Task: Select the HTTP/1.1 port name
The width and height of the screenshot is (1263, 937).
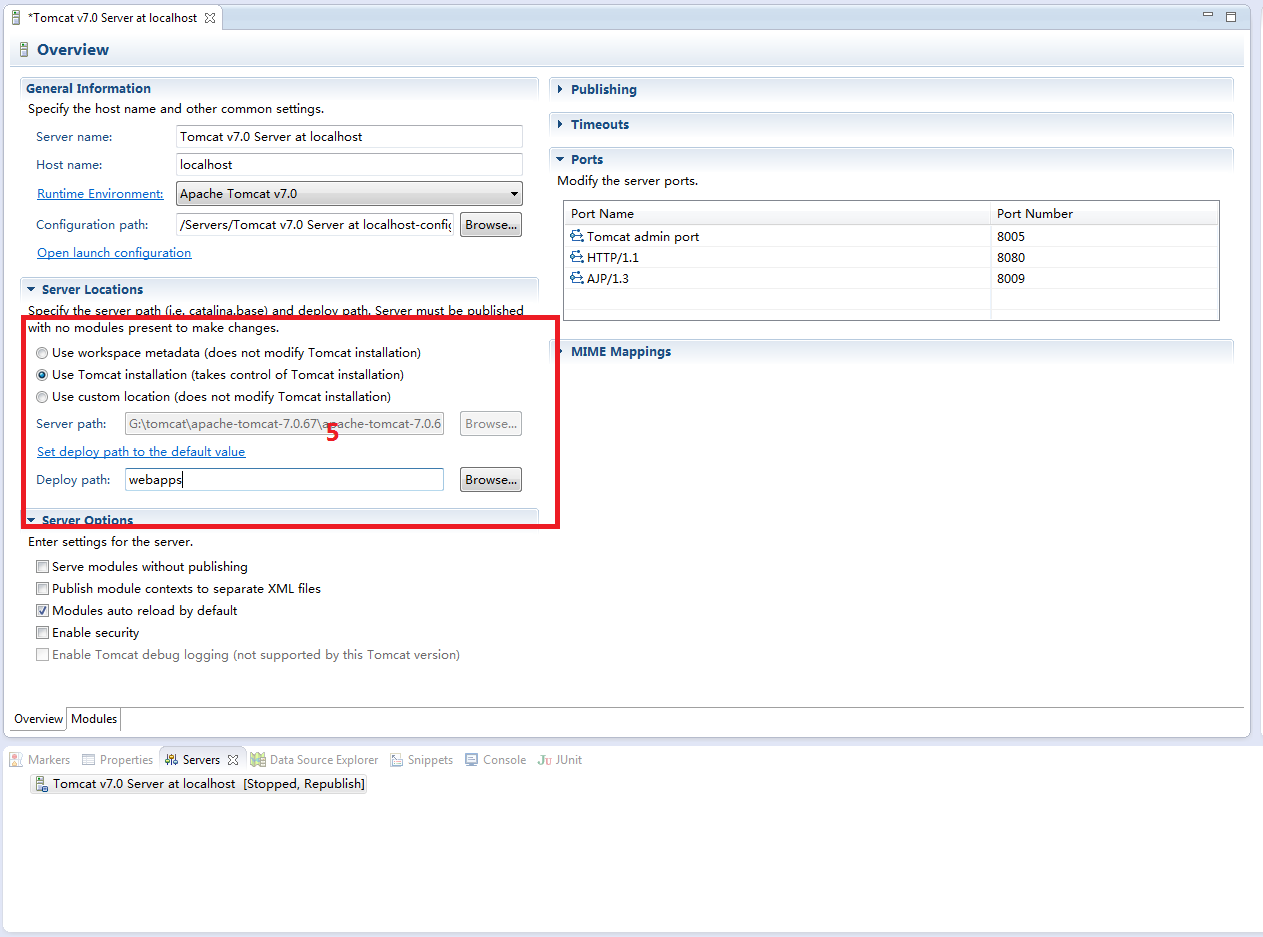Action: click(x=612, y=258)
